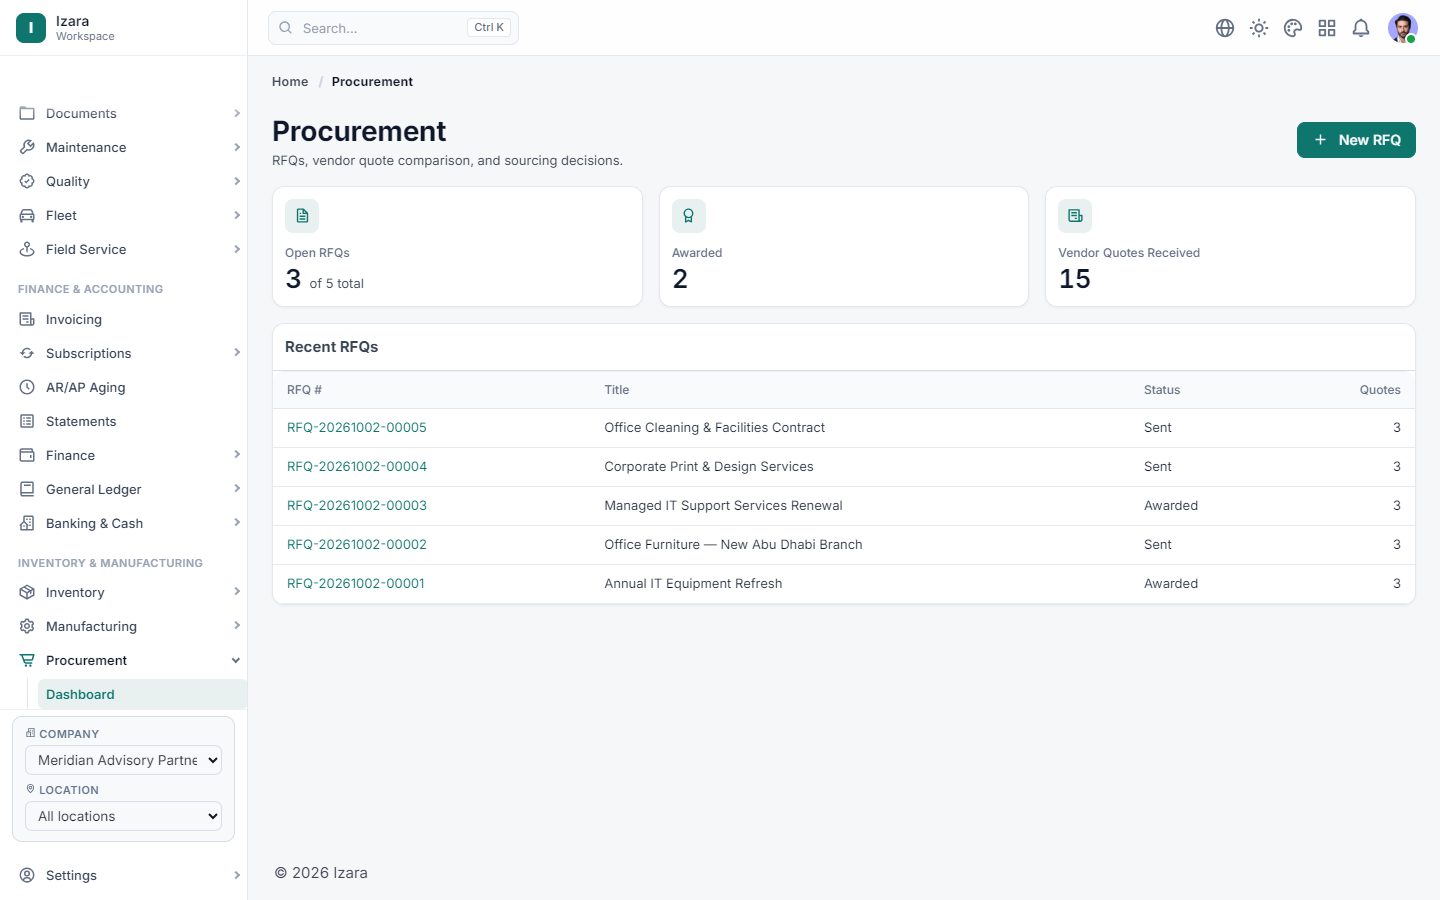1440x900 pixels.
Task: Go to the Home breadcrumb
Action: point(290,82)
